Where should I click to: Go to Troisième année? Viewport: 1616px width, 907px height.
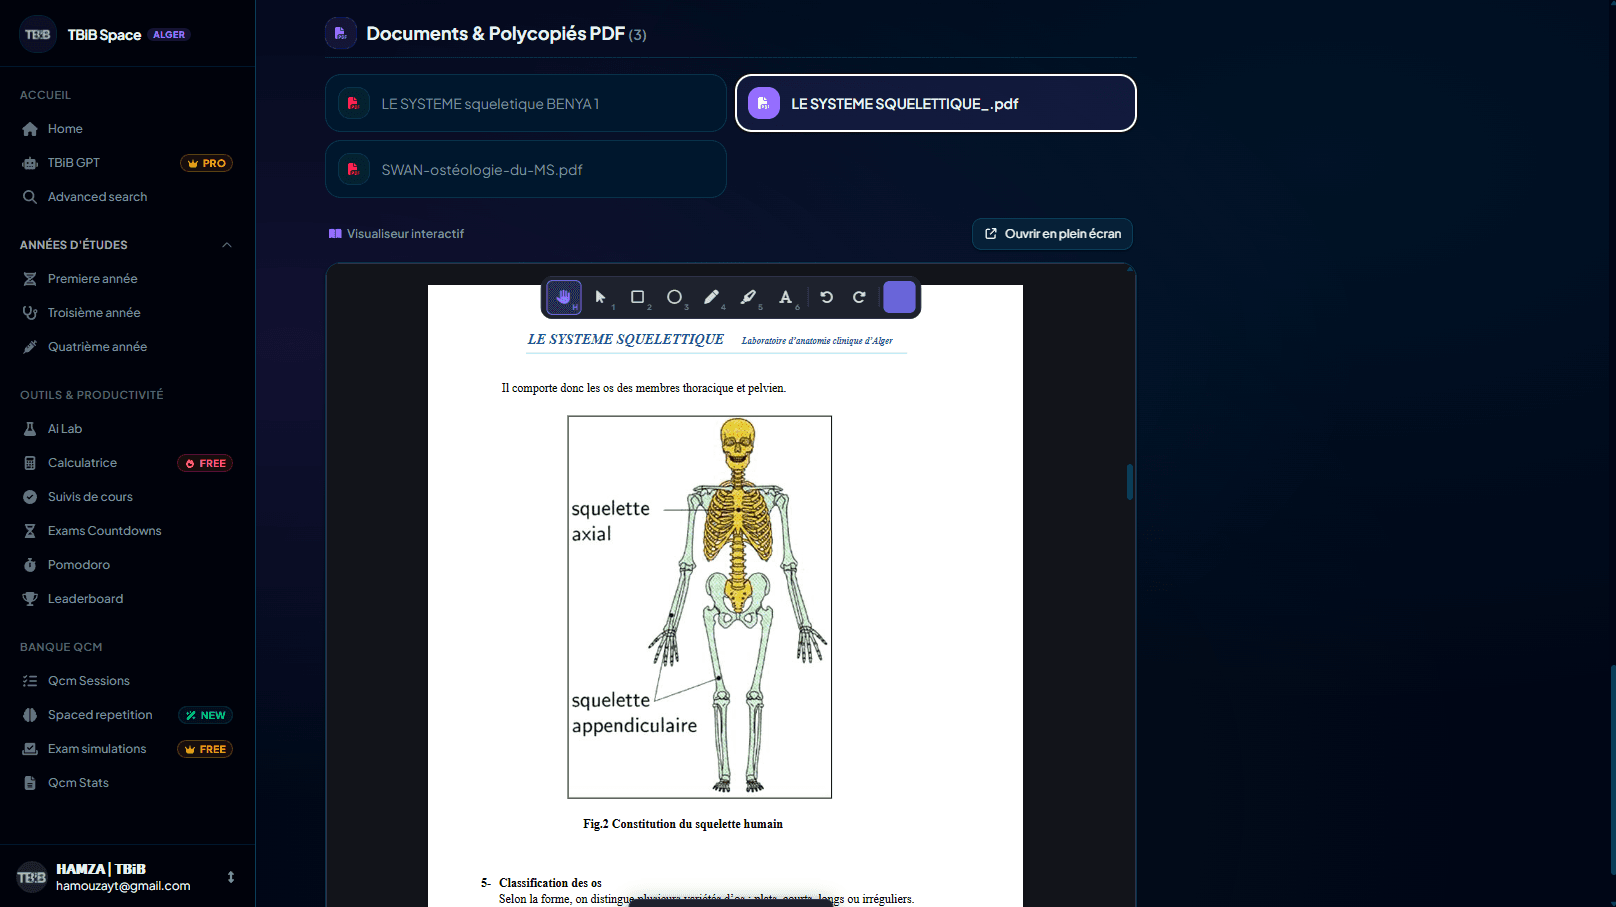click(x=128, y=313)
